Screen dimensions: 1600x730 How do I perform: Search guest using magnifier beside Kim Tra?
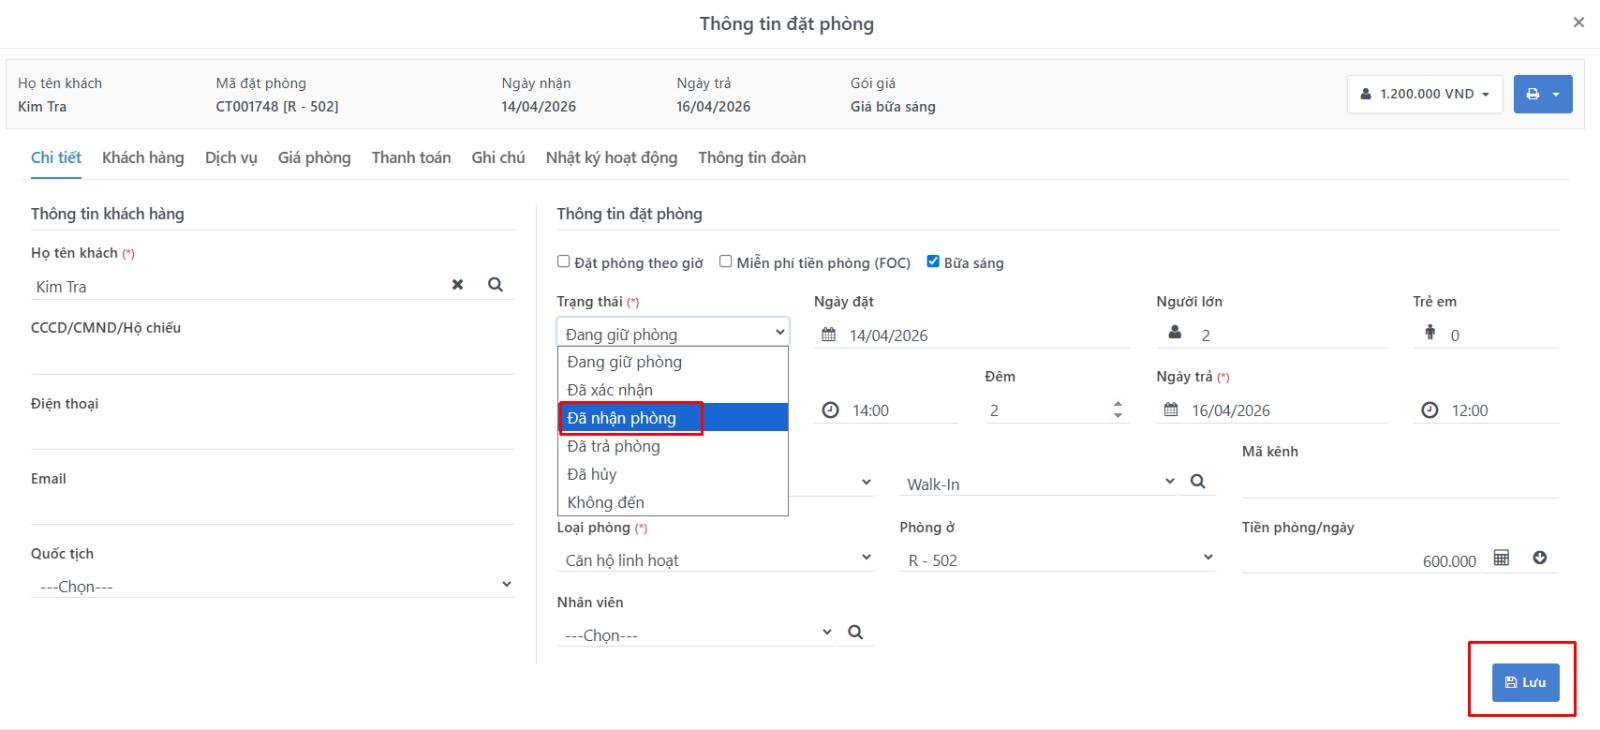tap(495, 285)
